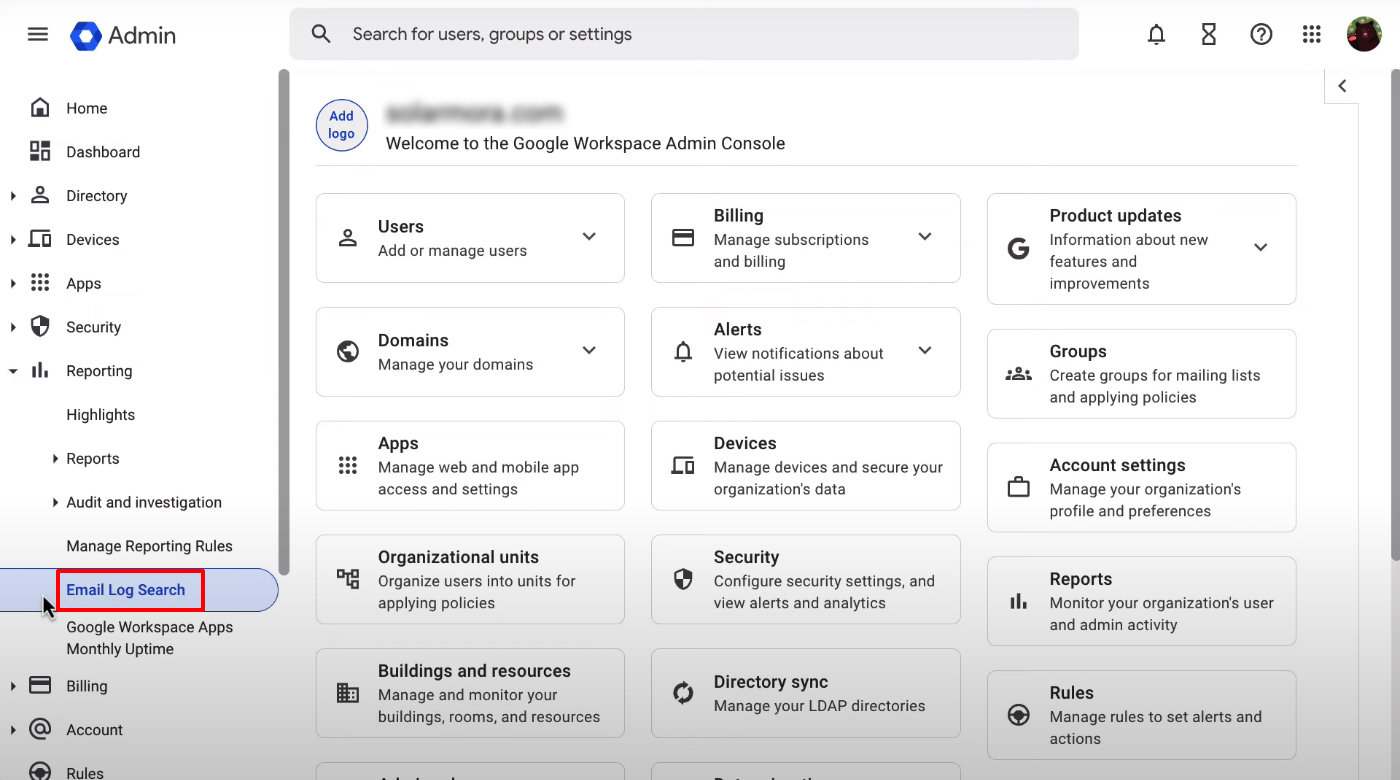This screenshot has width=1400, height=780.
Task: Click the Product updates Google G icon
Action: tap(1018, 249)
